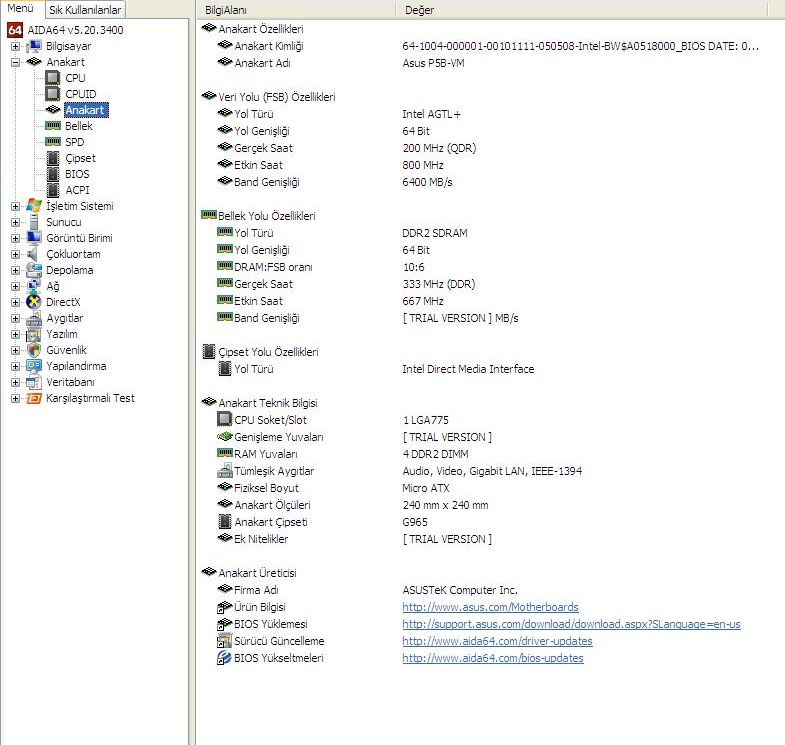Click the Veritabanı database icon
This screenshot has width=785, height=745.
tap(34, 382)
